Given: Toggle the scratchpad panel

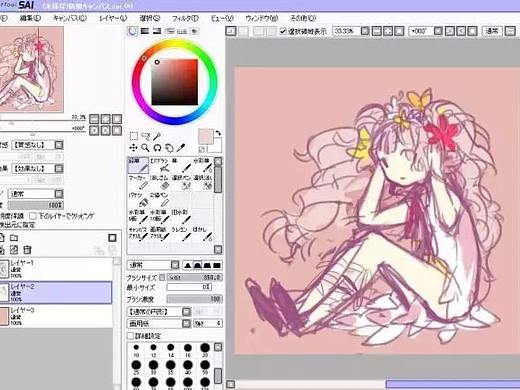Looking at the screenshot, I should pyautogui.click(x=194, y=31).
